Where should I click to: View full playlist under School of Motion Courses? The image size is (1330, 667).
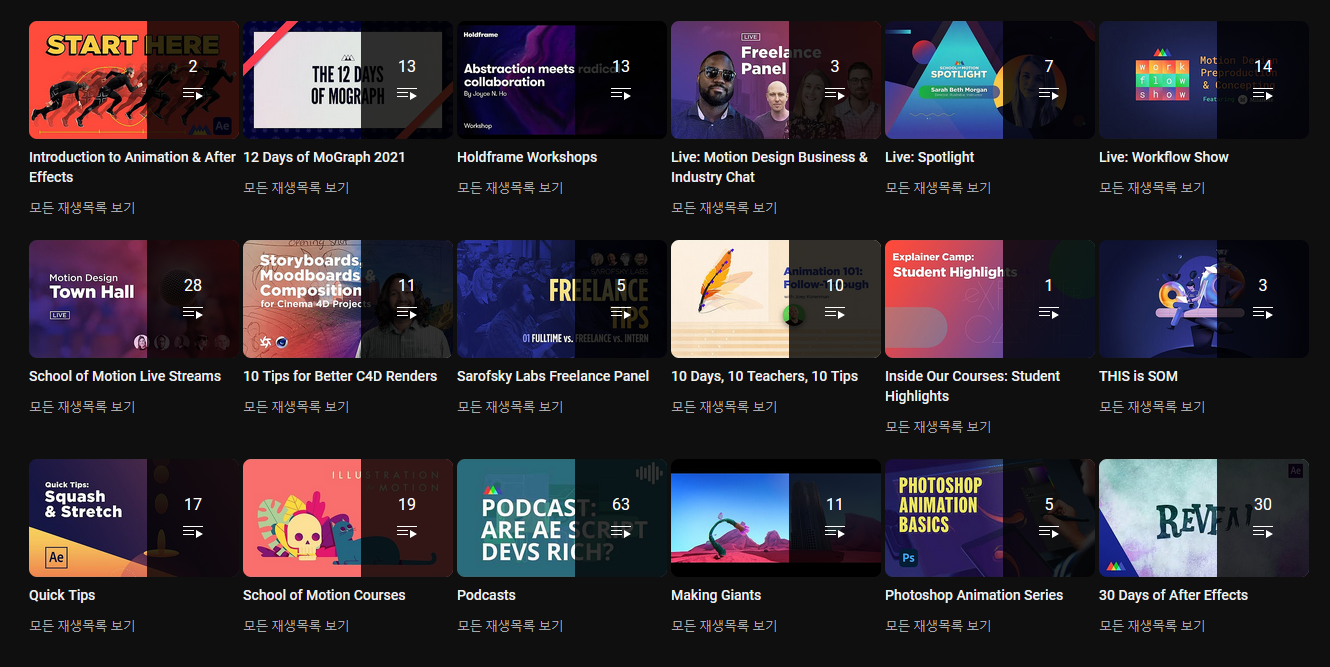click(x=296, y=626)
